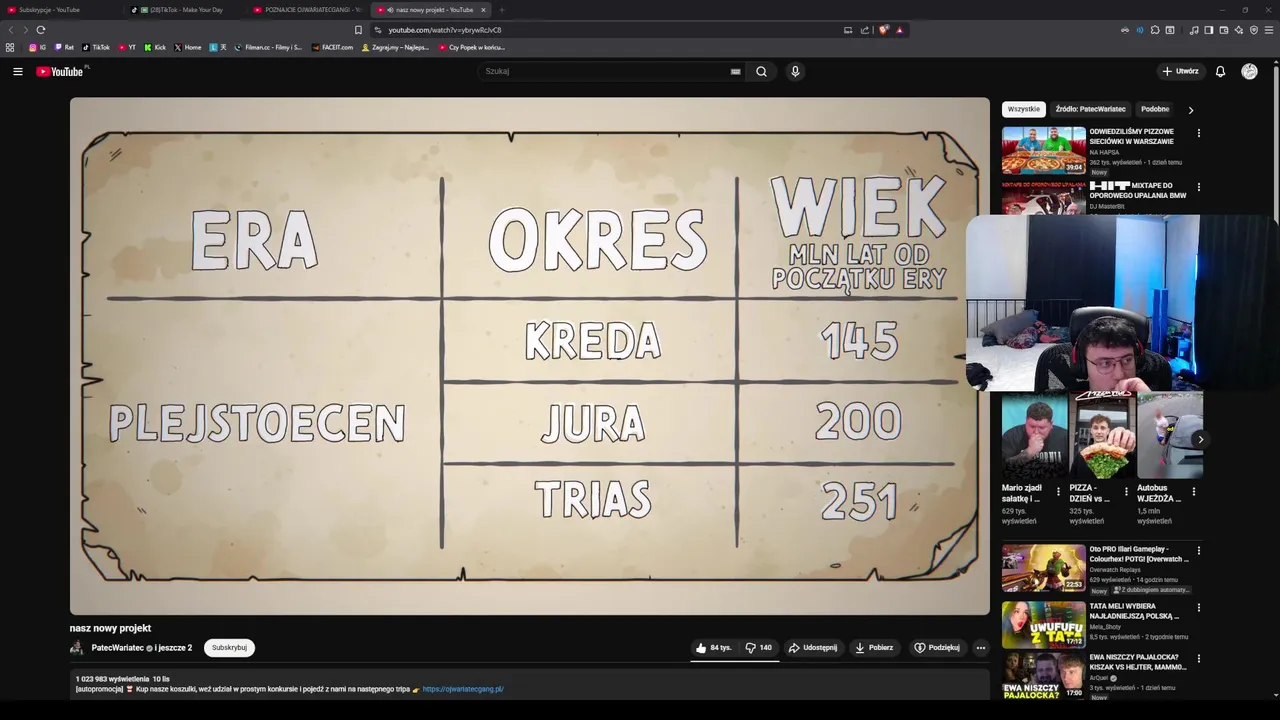The width and height of the screenshot is (1280, 720).
Task: Switch to the POZNAJCIE OJWARIATECGANG browser tab
Action: (x=308, y=10)
